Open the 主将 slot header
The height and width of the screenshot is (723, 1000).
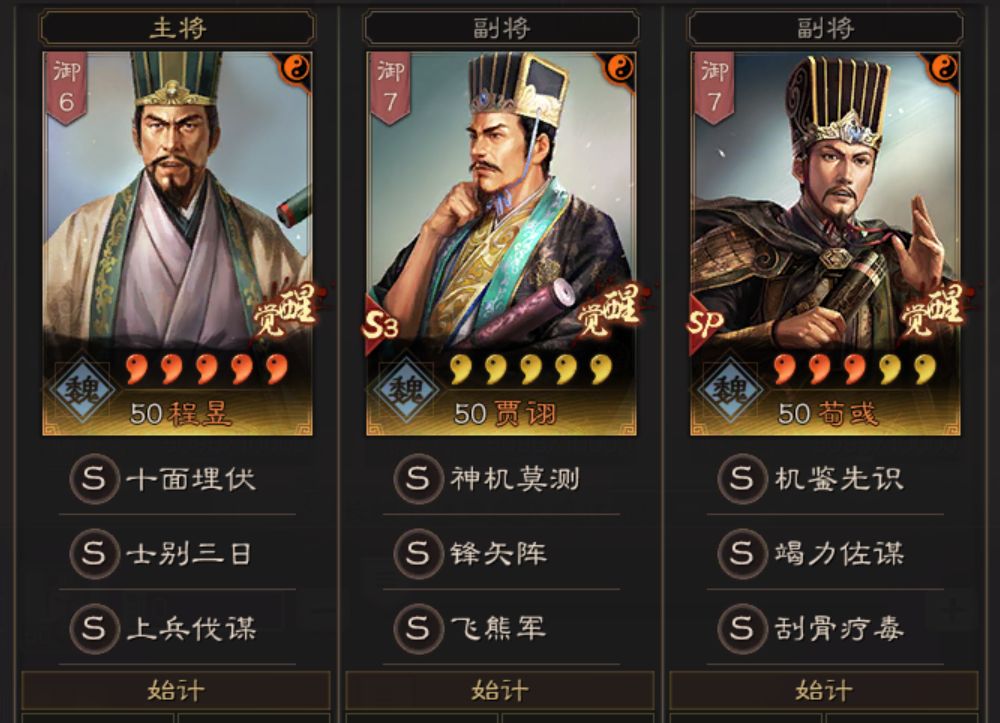(178, 28)
